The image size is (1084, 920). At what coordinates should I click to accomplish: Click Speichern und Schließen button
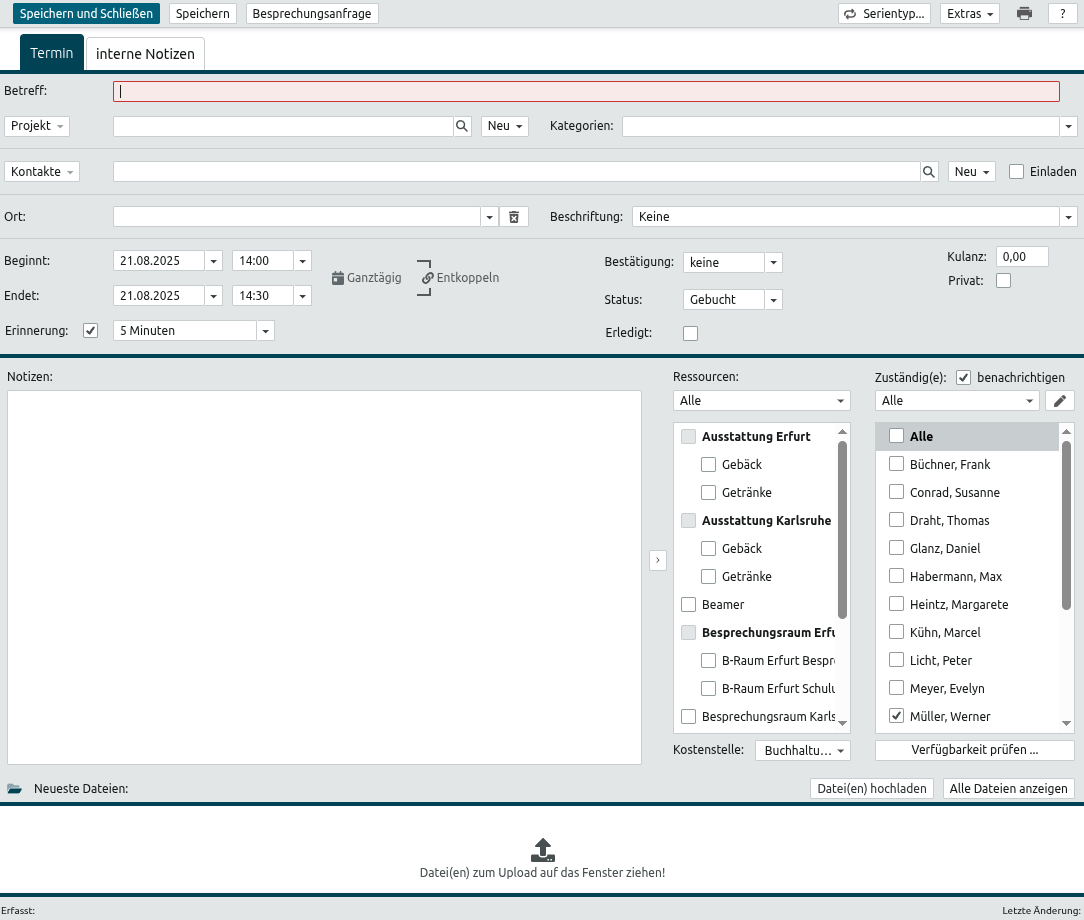click(86, 14)
